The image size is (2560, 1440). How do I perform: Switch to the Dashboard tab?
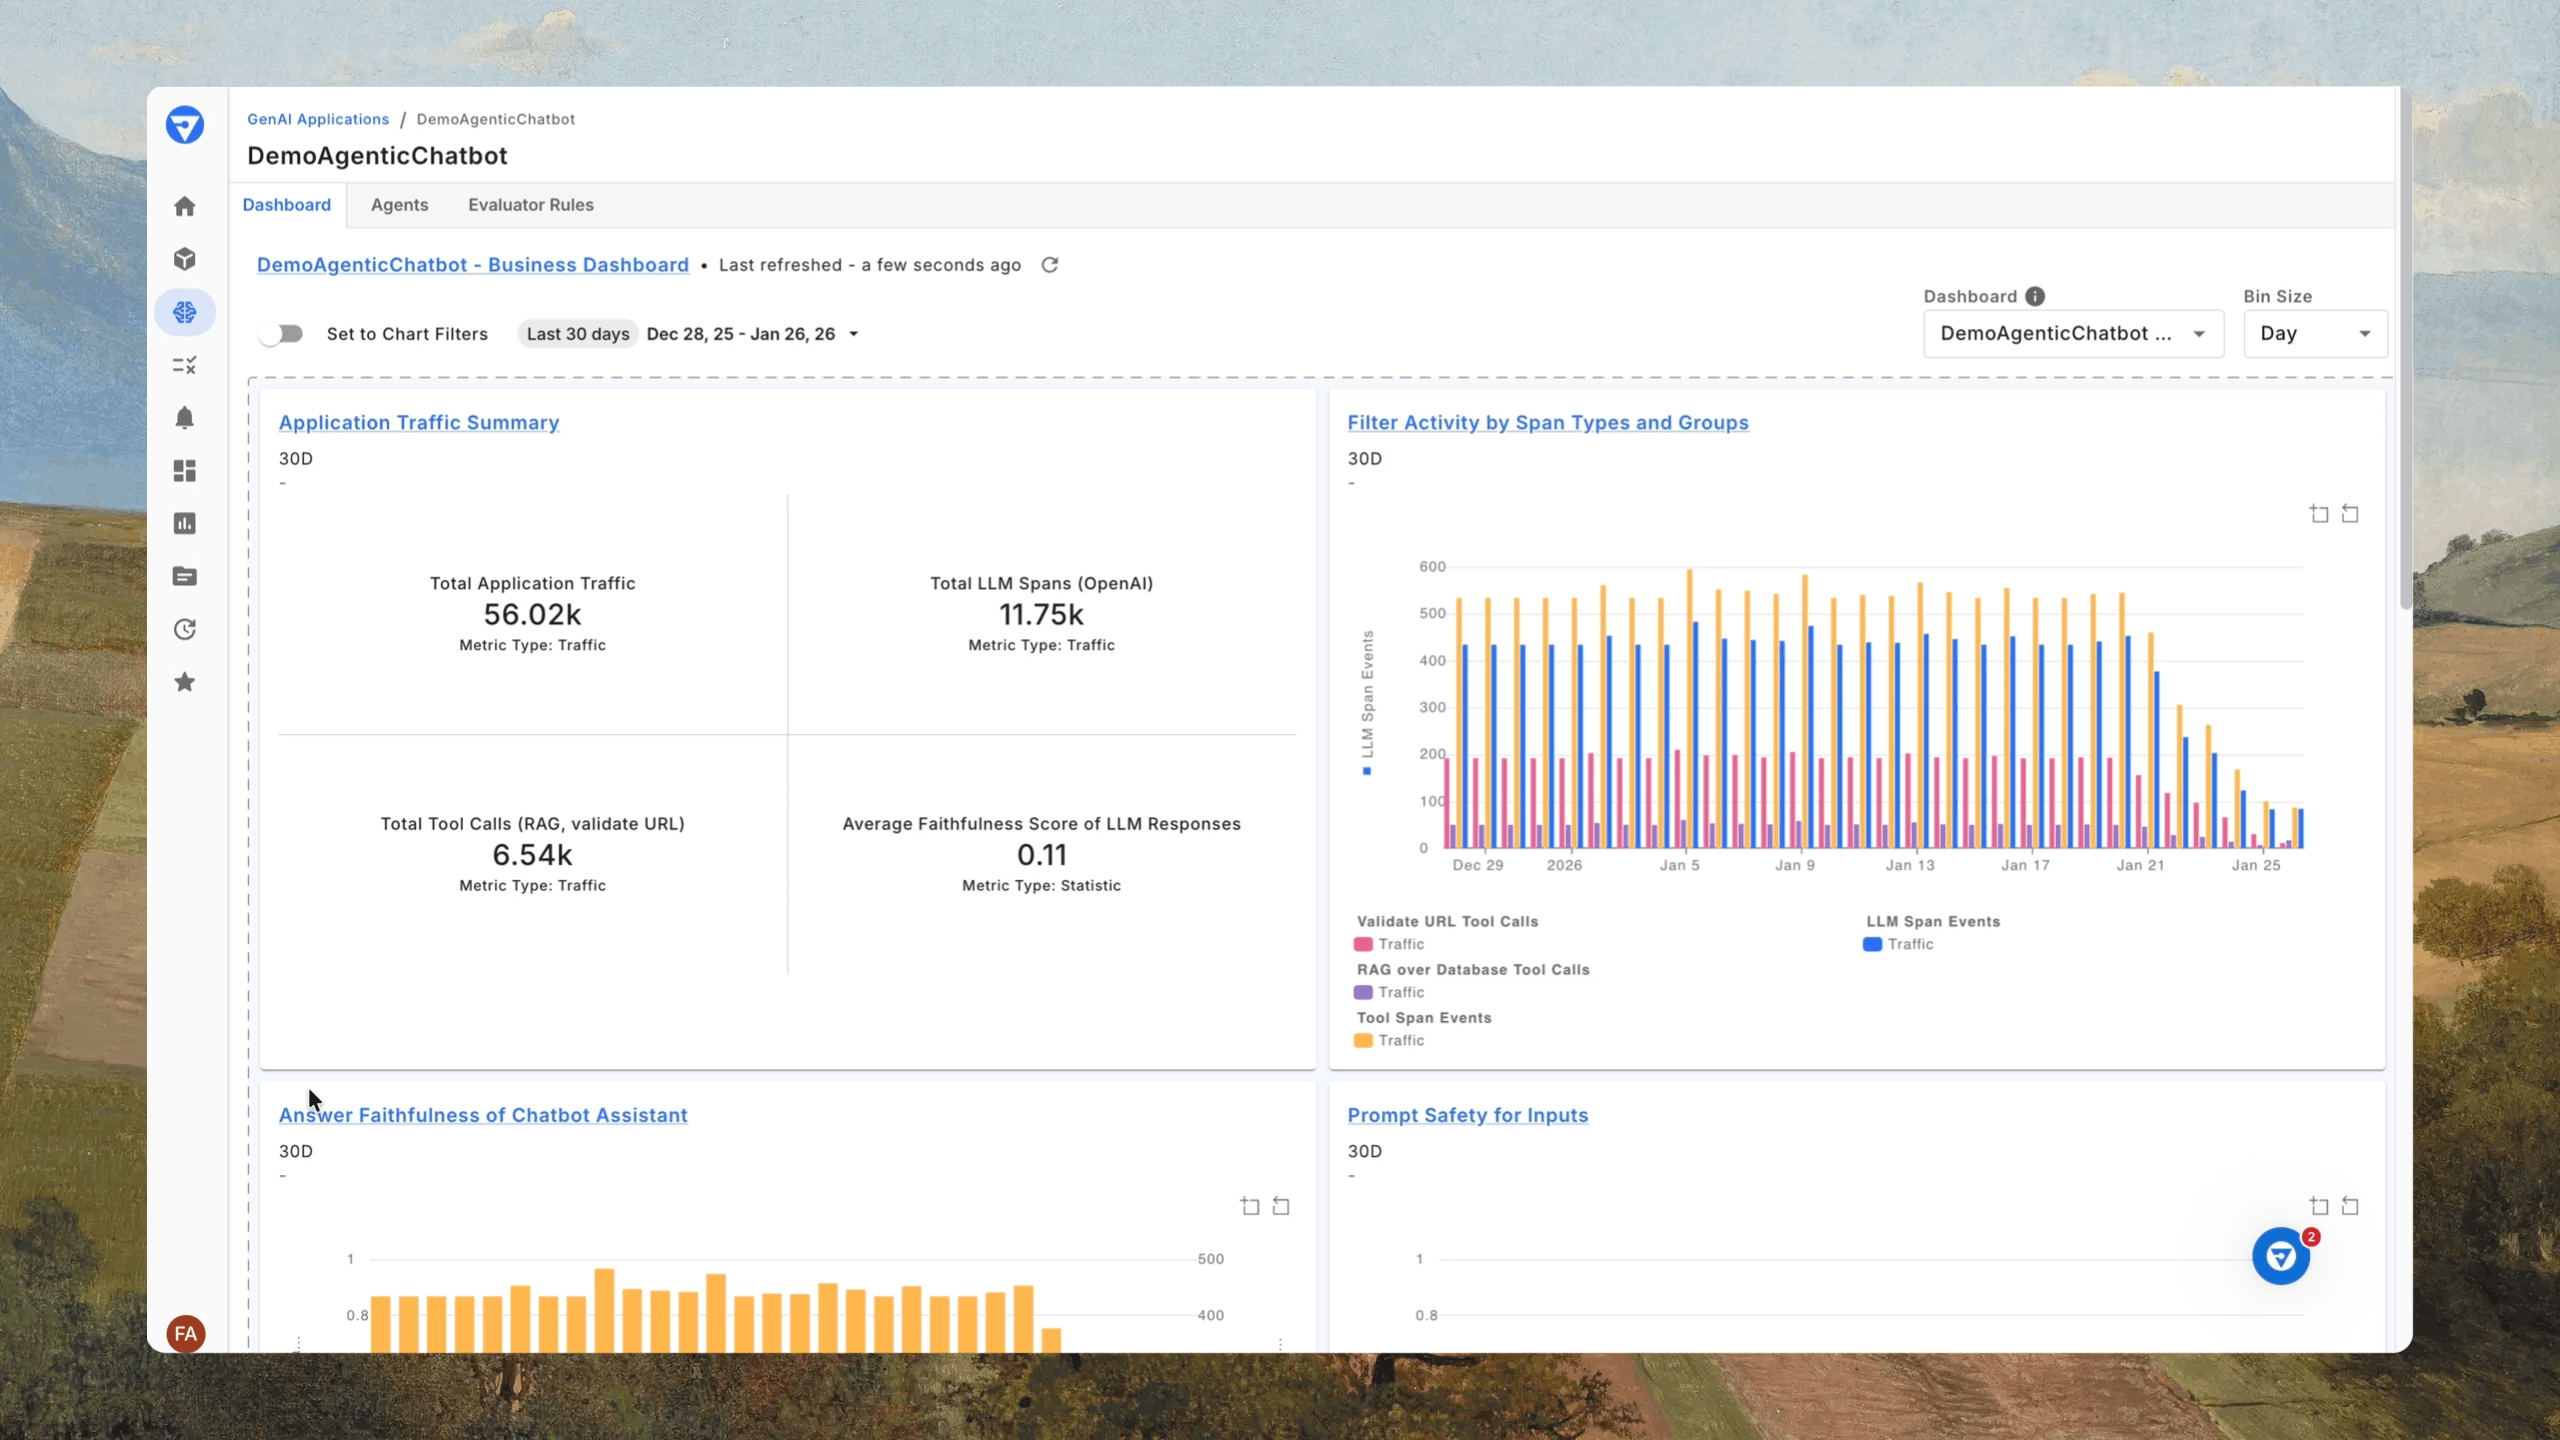287,205
